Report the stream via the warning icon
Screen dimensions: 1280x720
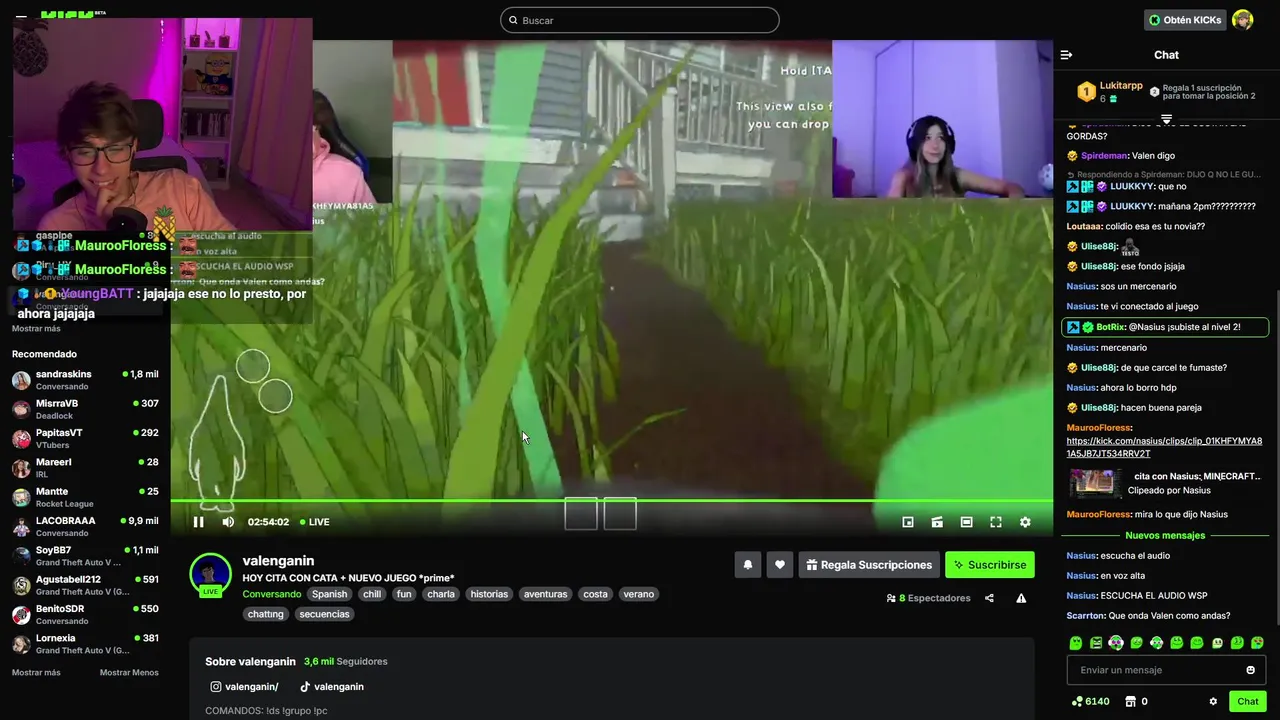(x=1021, y=598)
